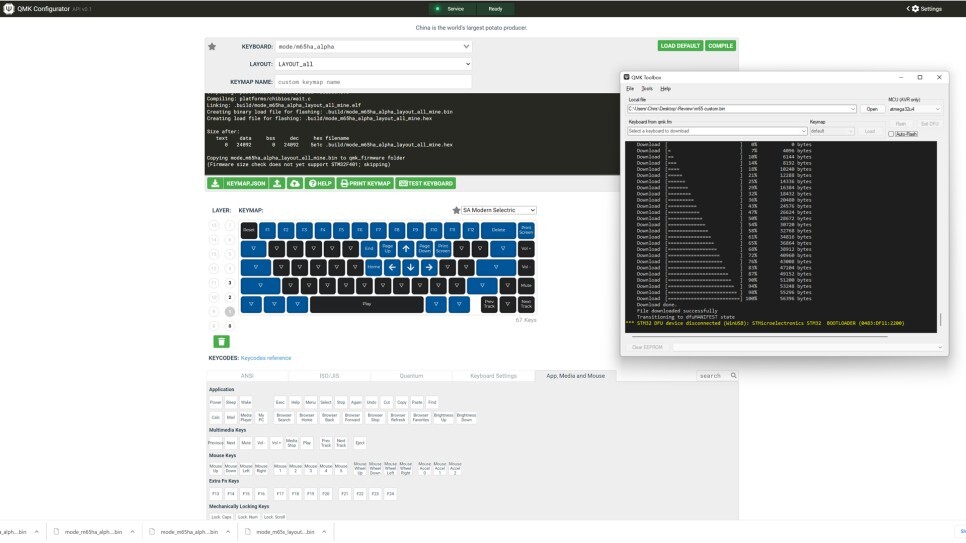Viewport: 966px width, 543px height.
Task: Open Keymap default dropdown in Toolbox
Action: pyautogui.click(x=832, y=131)
